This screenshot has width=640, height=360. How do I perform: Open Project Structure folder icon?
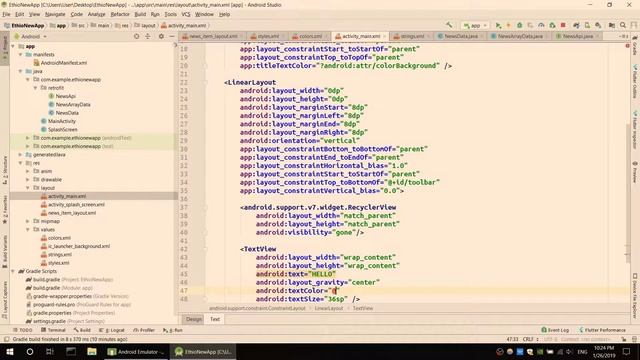click(612, 25)
